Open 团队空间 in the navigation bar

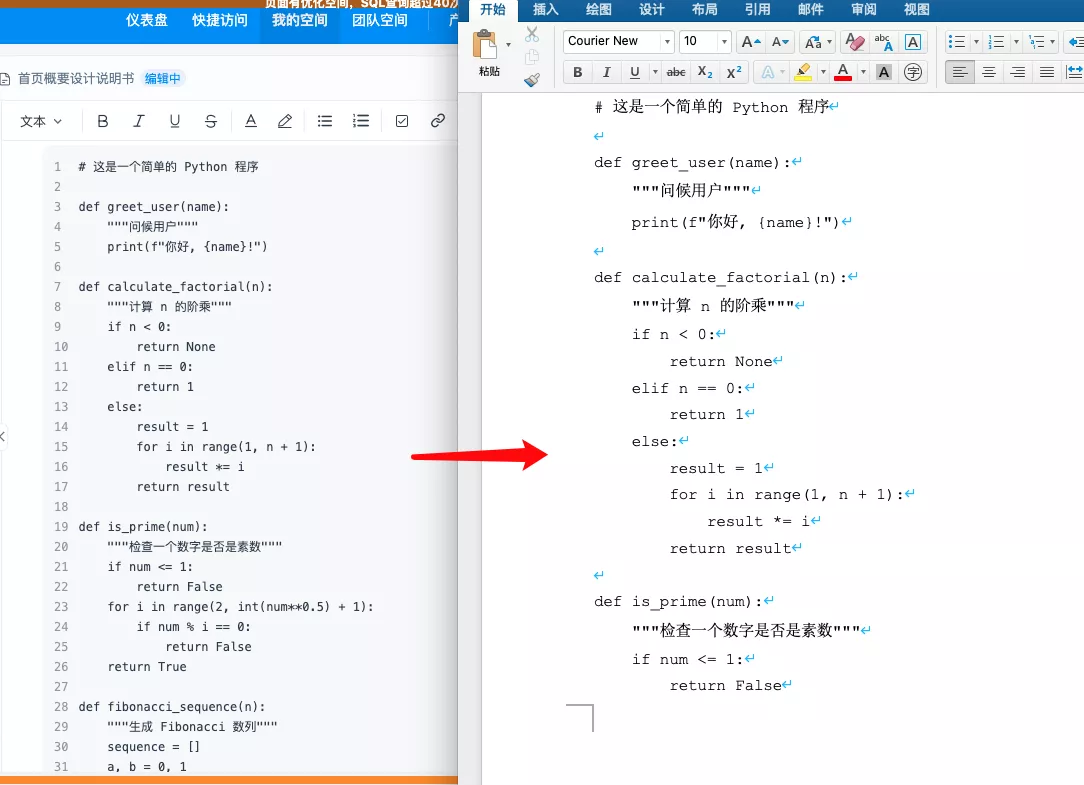(x=380, y=20)
